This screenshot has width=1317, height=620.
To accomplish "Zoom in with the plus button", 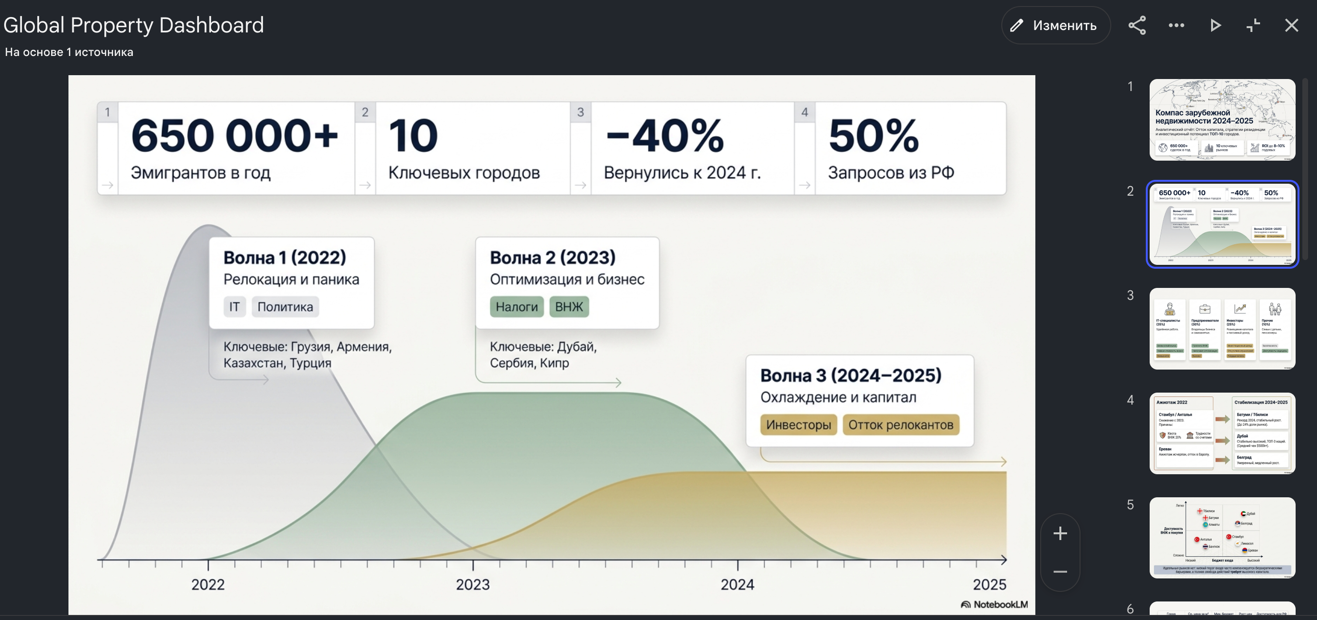I will [x=1060, y=534].
